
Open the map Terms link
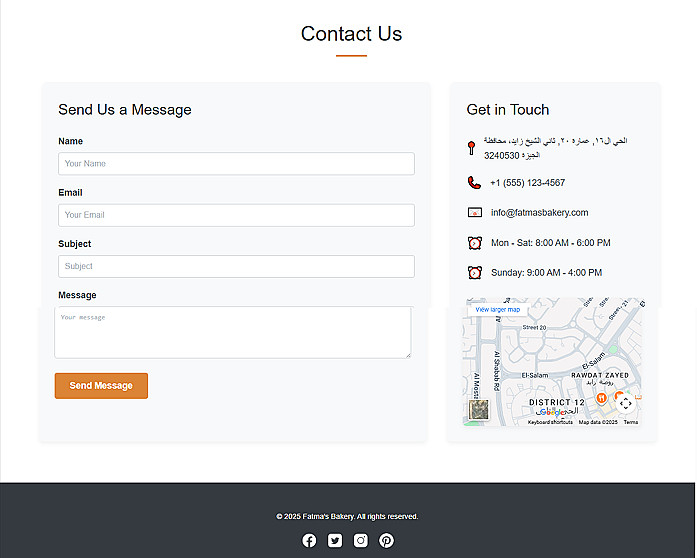click(631, 422)
